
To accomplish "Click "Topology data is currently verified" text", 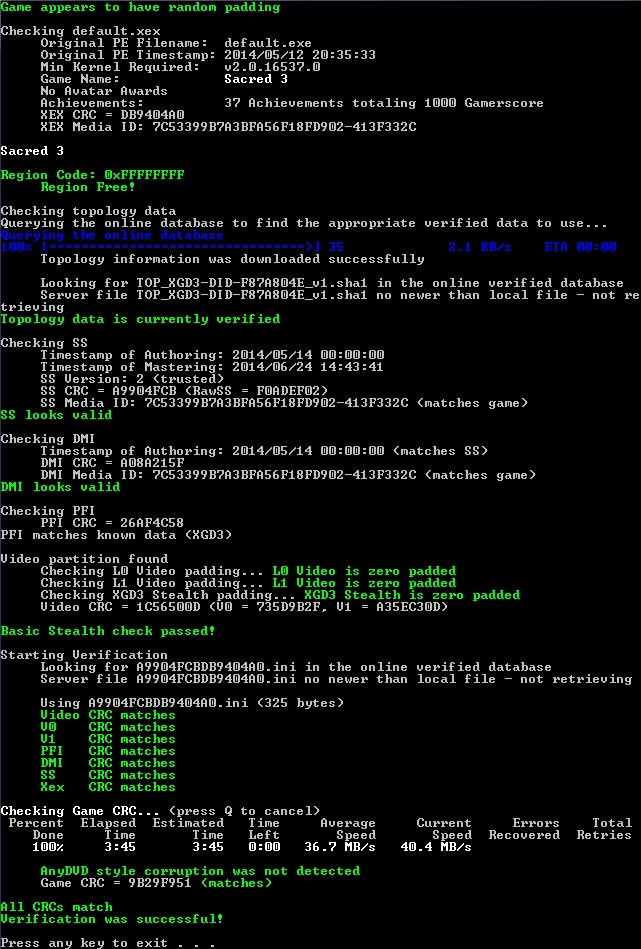I will (x=140, y=319).
